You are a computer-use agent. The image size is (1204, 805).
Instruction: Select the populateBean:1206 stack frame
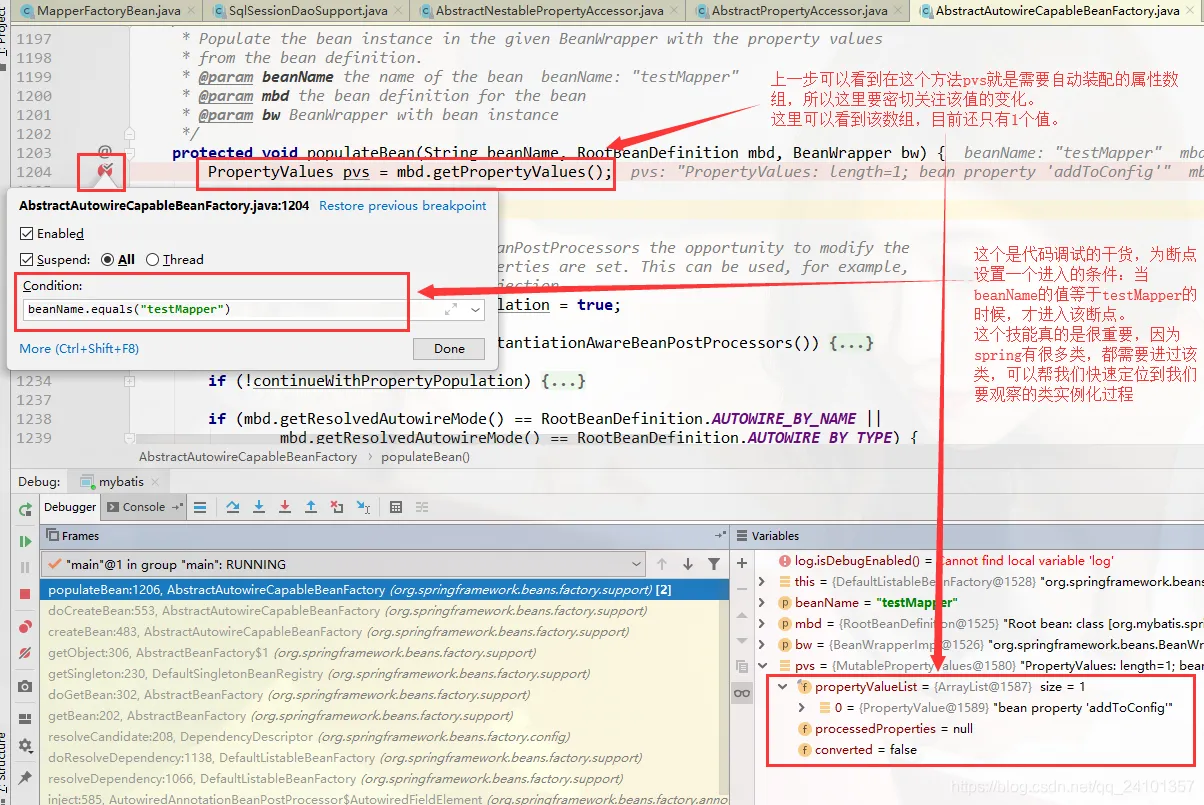(x=385, y=589)
